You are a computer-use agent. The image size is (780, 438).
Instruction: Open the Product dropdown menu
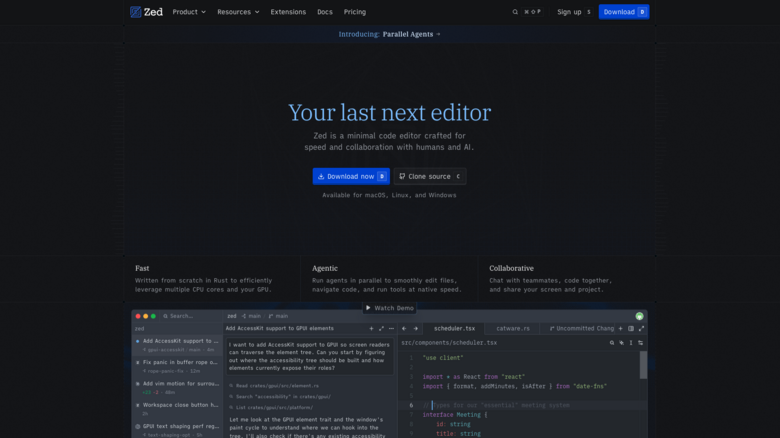coord(189,12)
